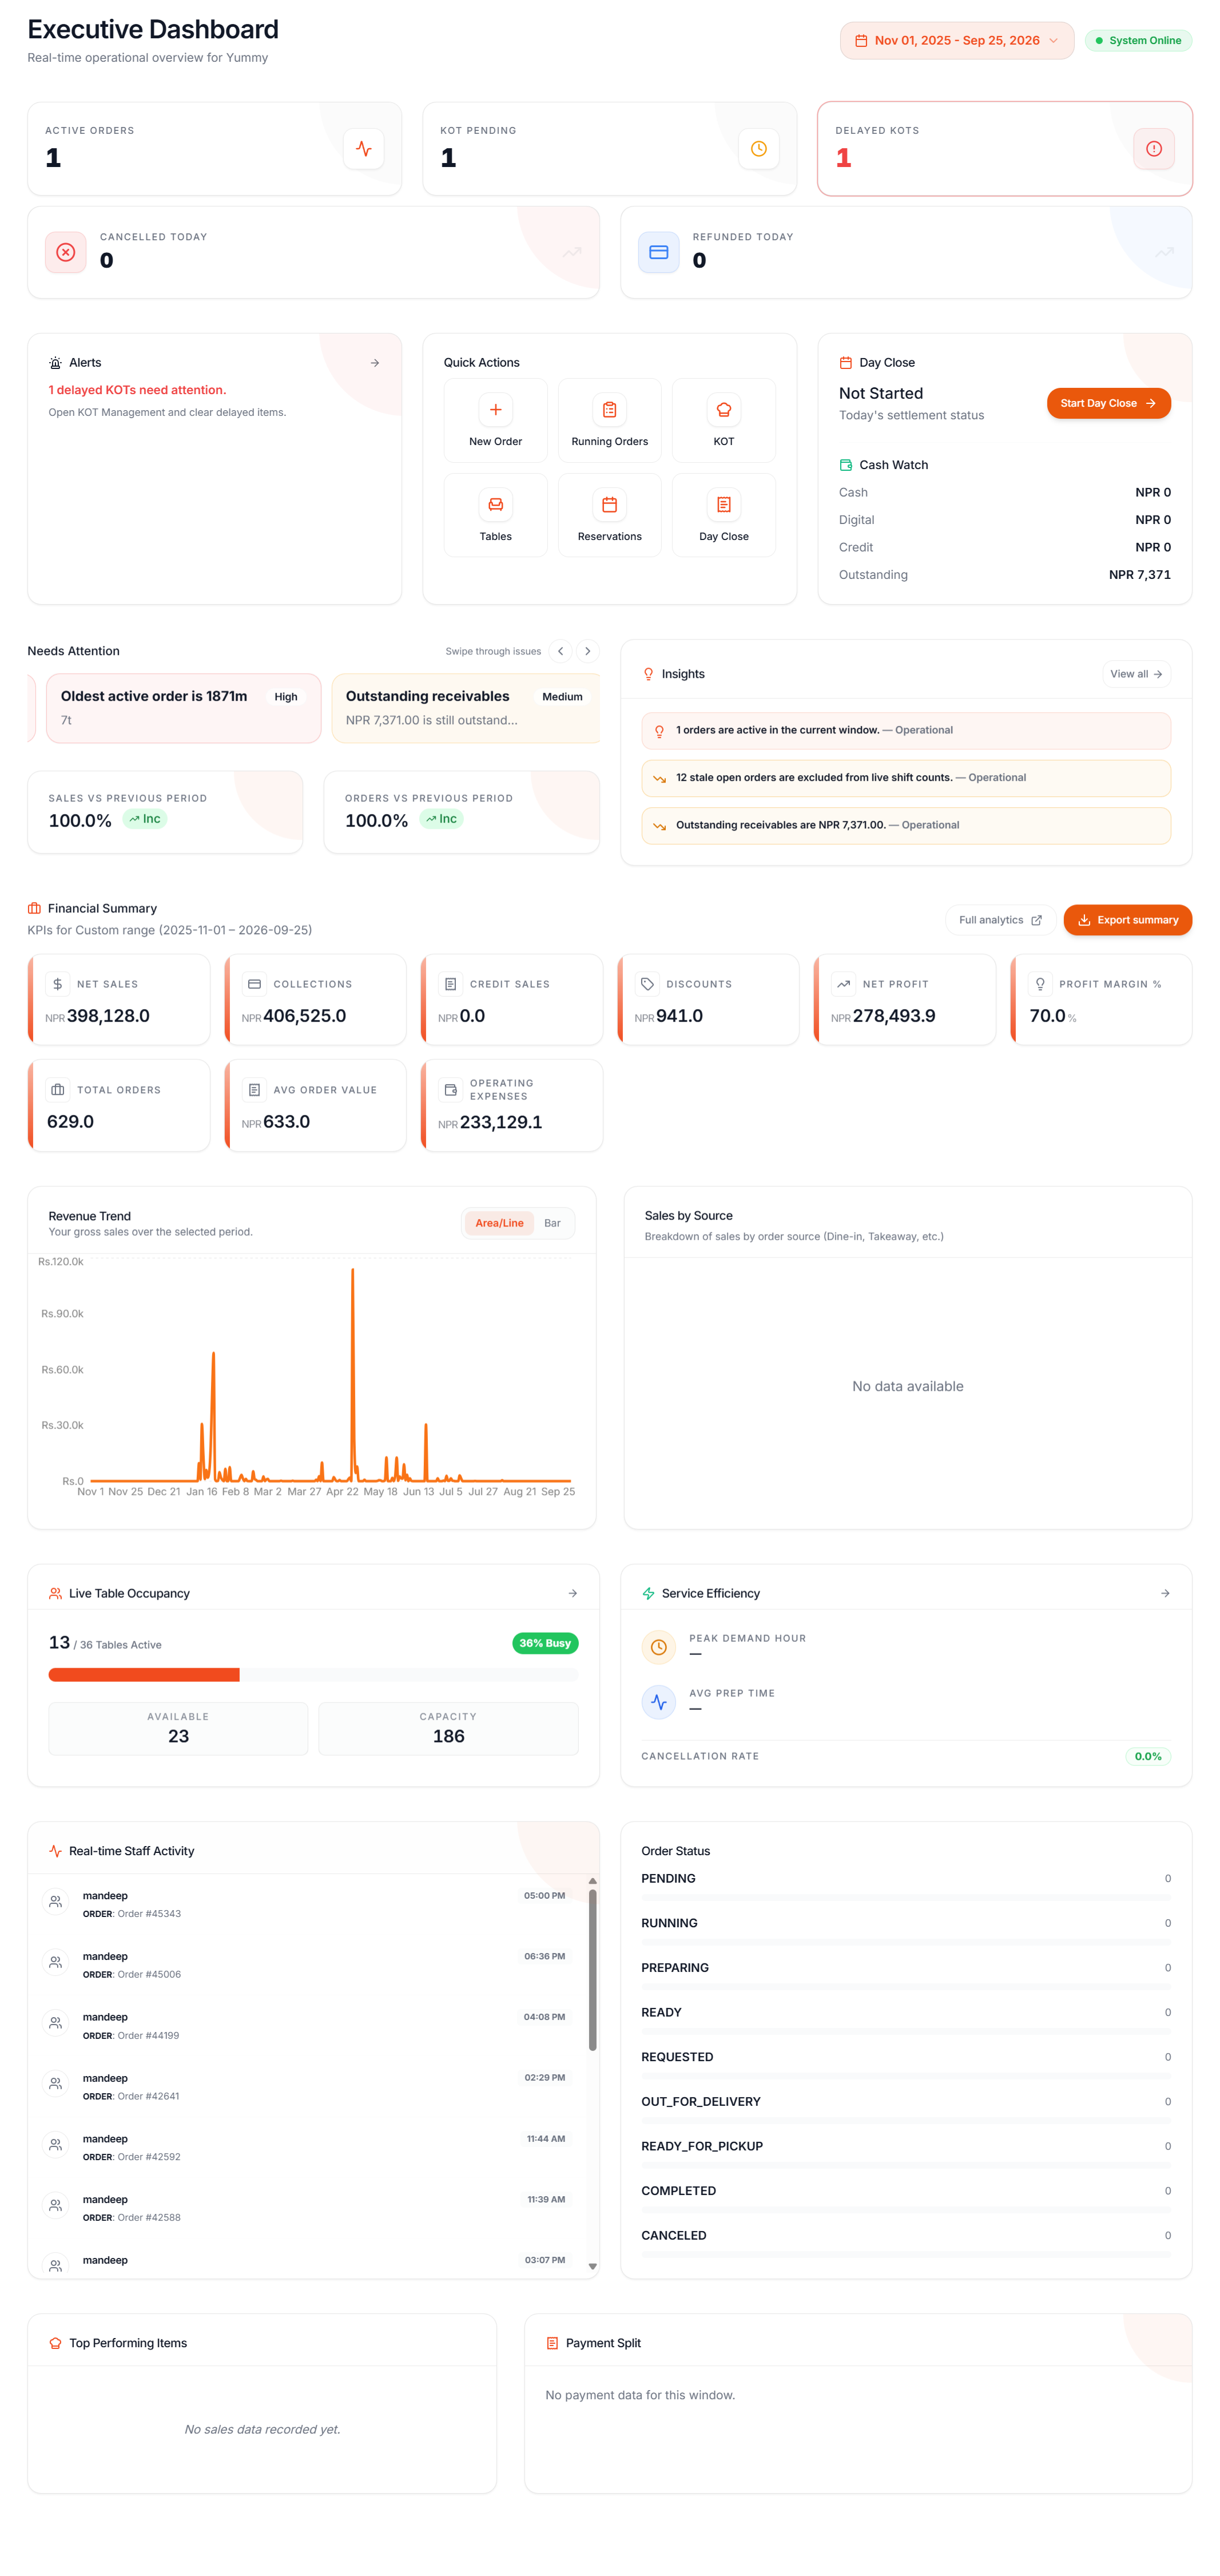Open the 'Oldest active order is 1871m' card
The height and width of the screenshot is (2576, 1220).
tap(183, 708)
